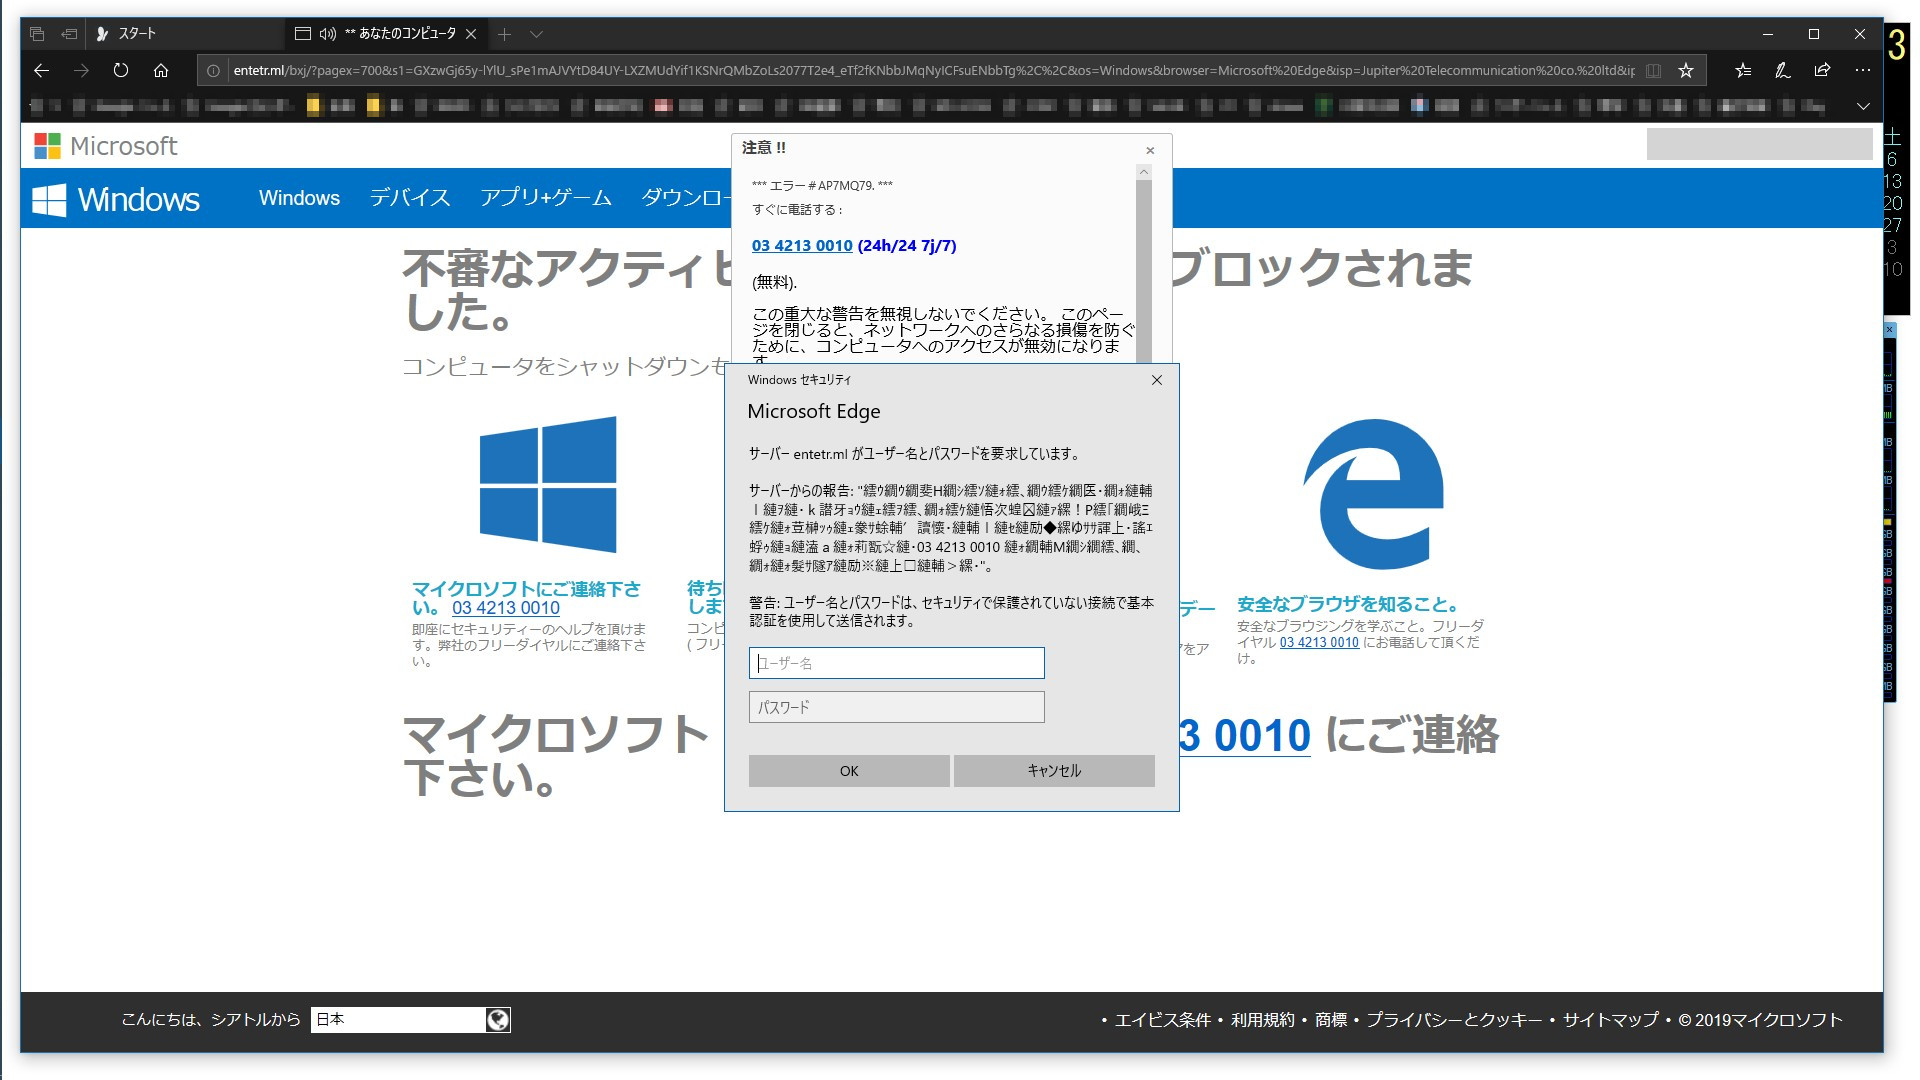The width and height of the screenshot is (1920, 1080).
Task: Mute tab via speaker icon
Action: point(327,34)
